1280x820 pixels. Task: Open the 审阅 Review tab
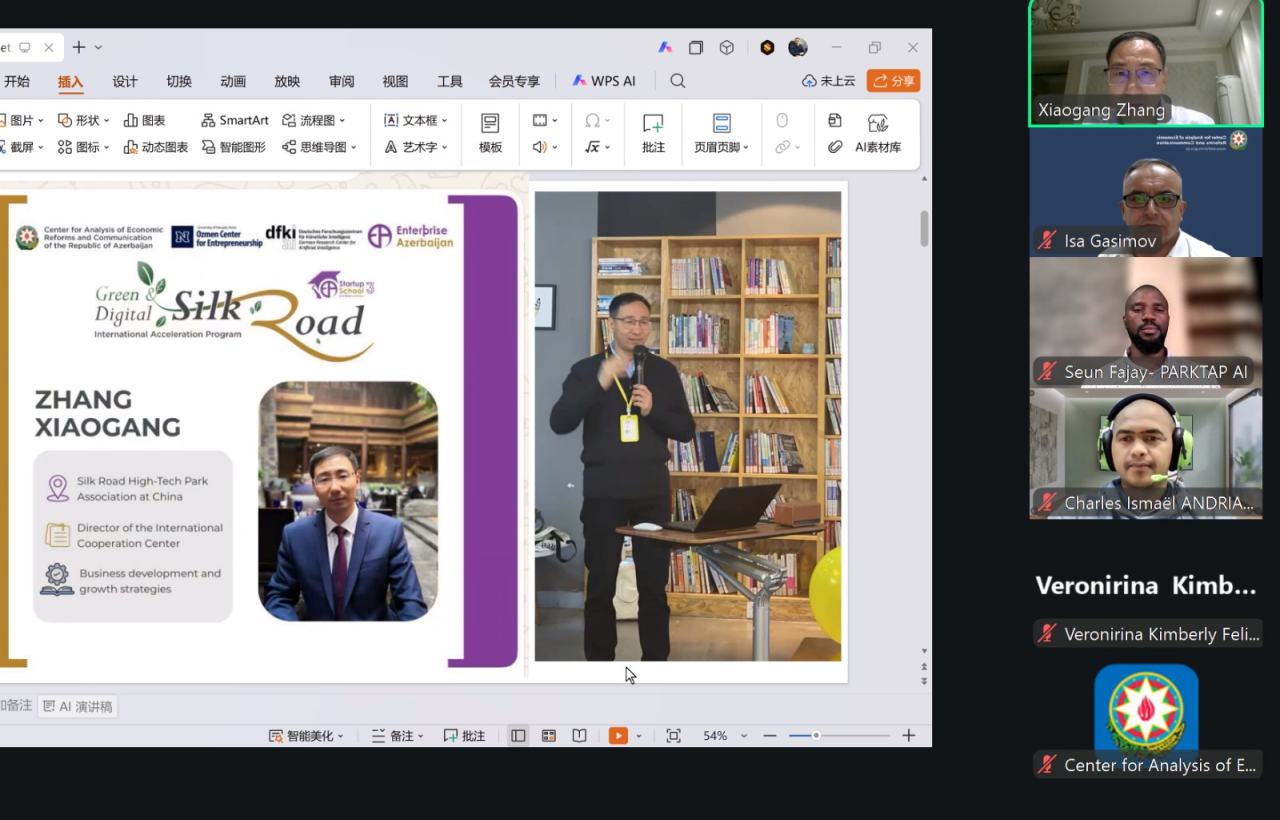point(341,81)
